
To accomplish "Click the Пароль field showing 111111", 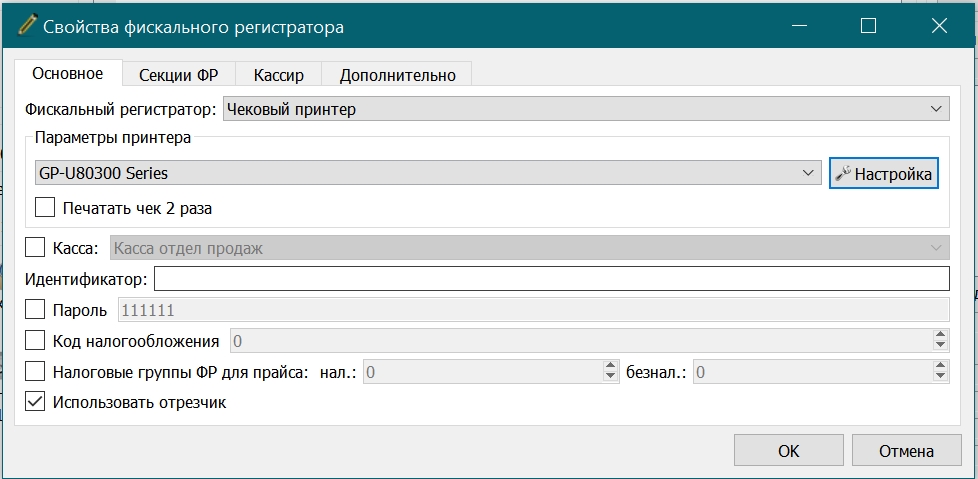I will click(533, 309).
